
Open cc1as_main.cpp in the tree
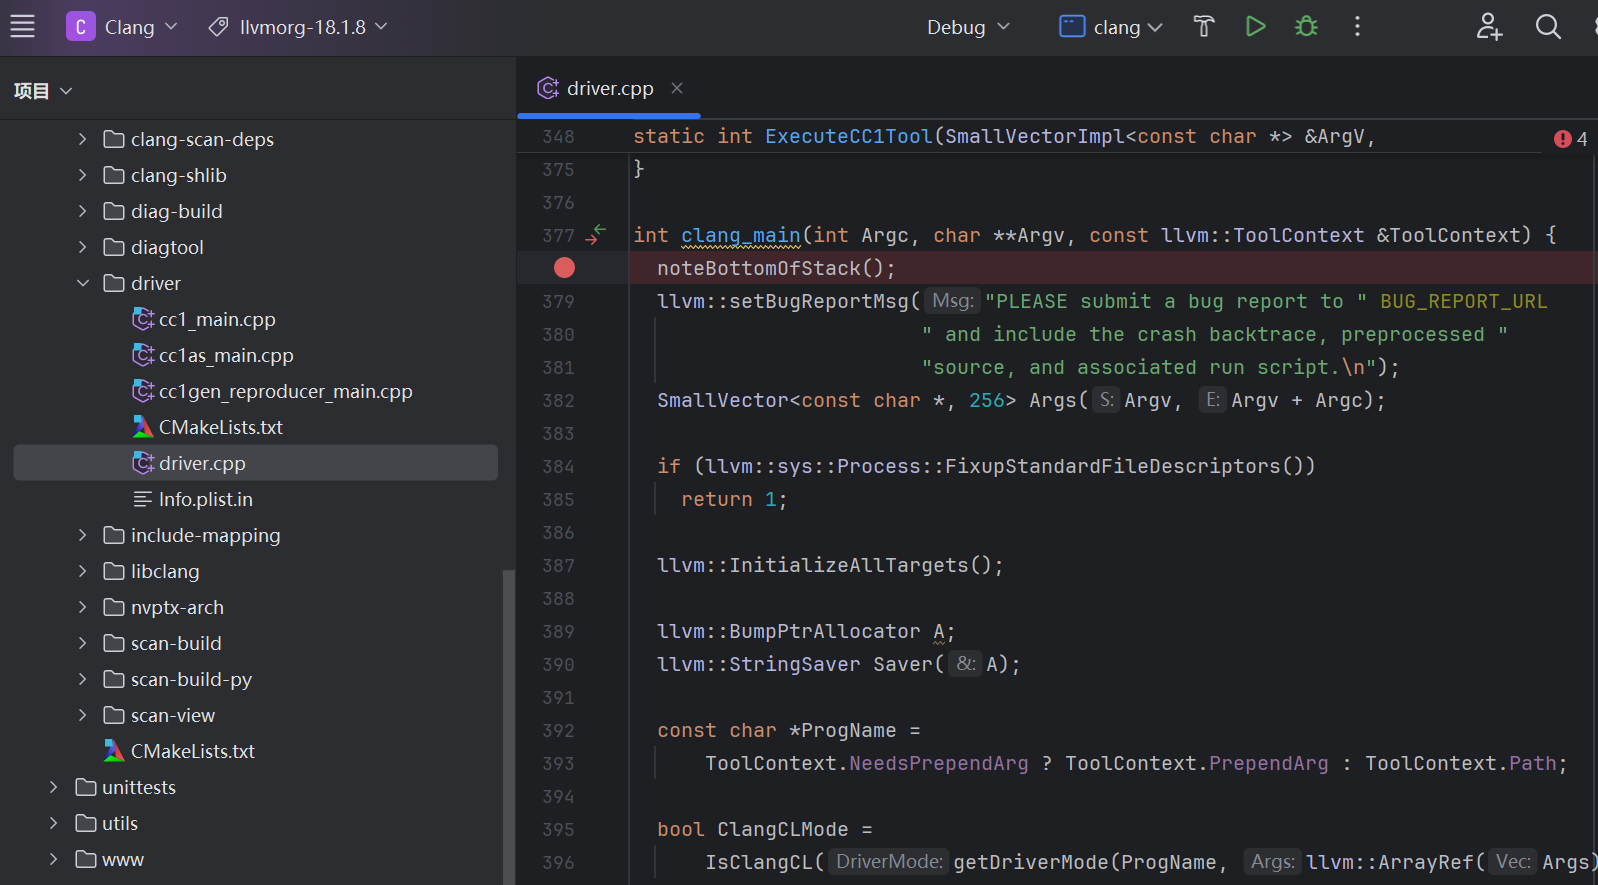(226, 355)
